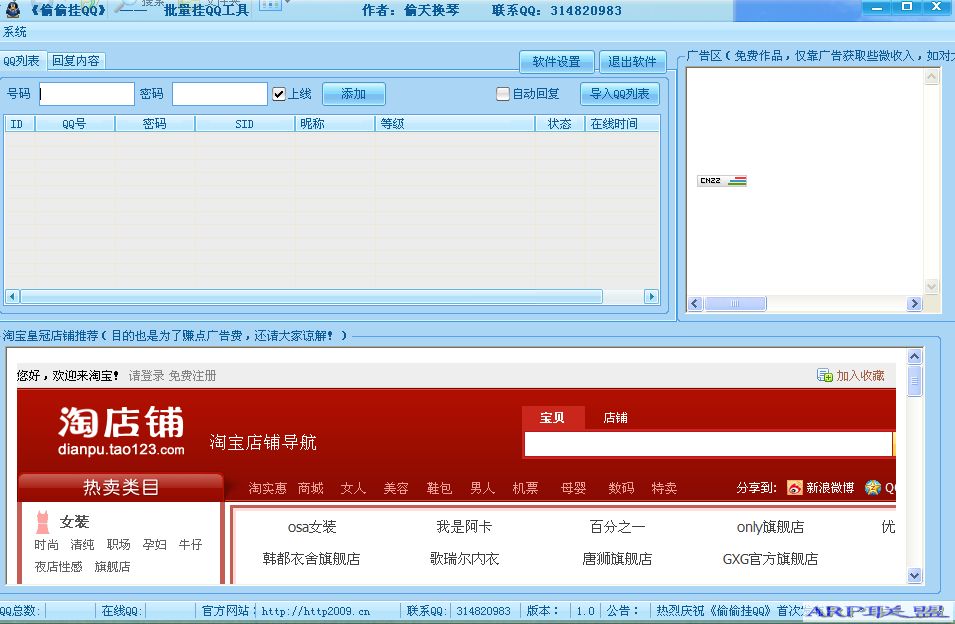
Task: Open the 商城 nav link
Action: 311,488
